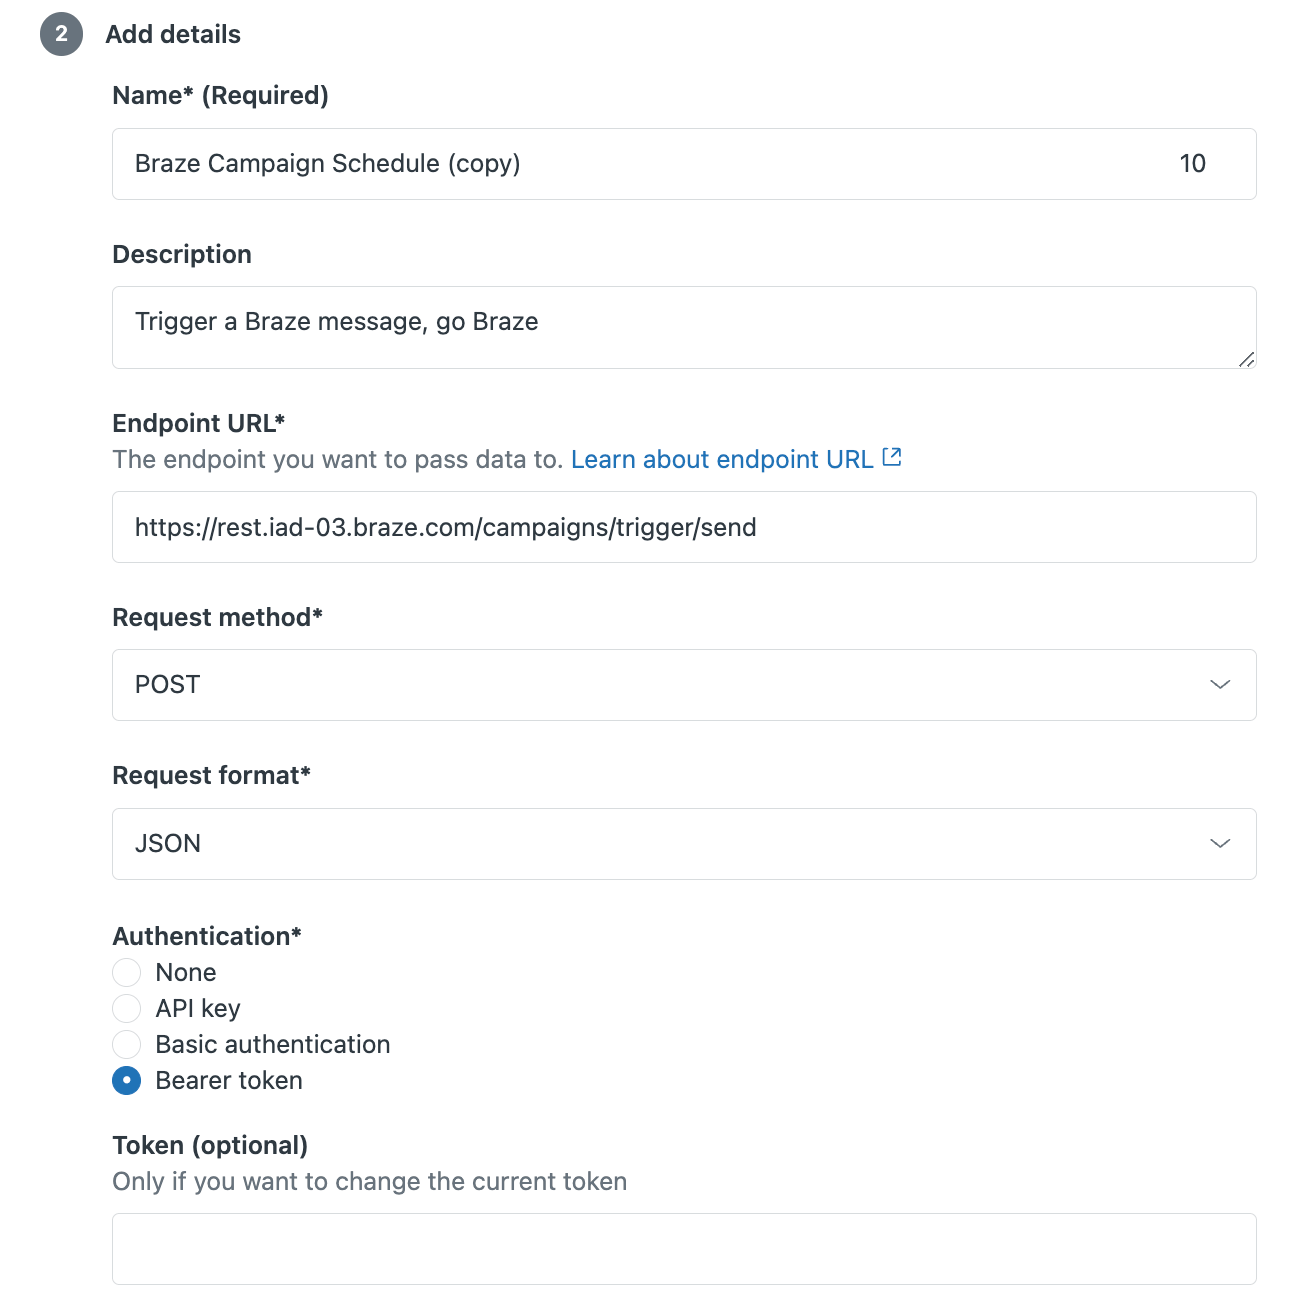Click the external link icon after endpoint URL
The height and width of the screenshot is (1299, 1301).
[x=892, y=458]
